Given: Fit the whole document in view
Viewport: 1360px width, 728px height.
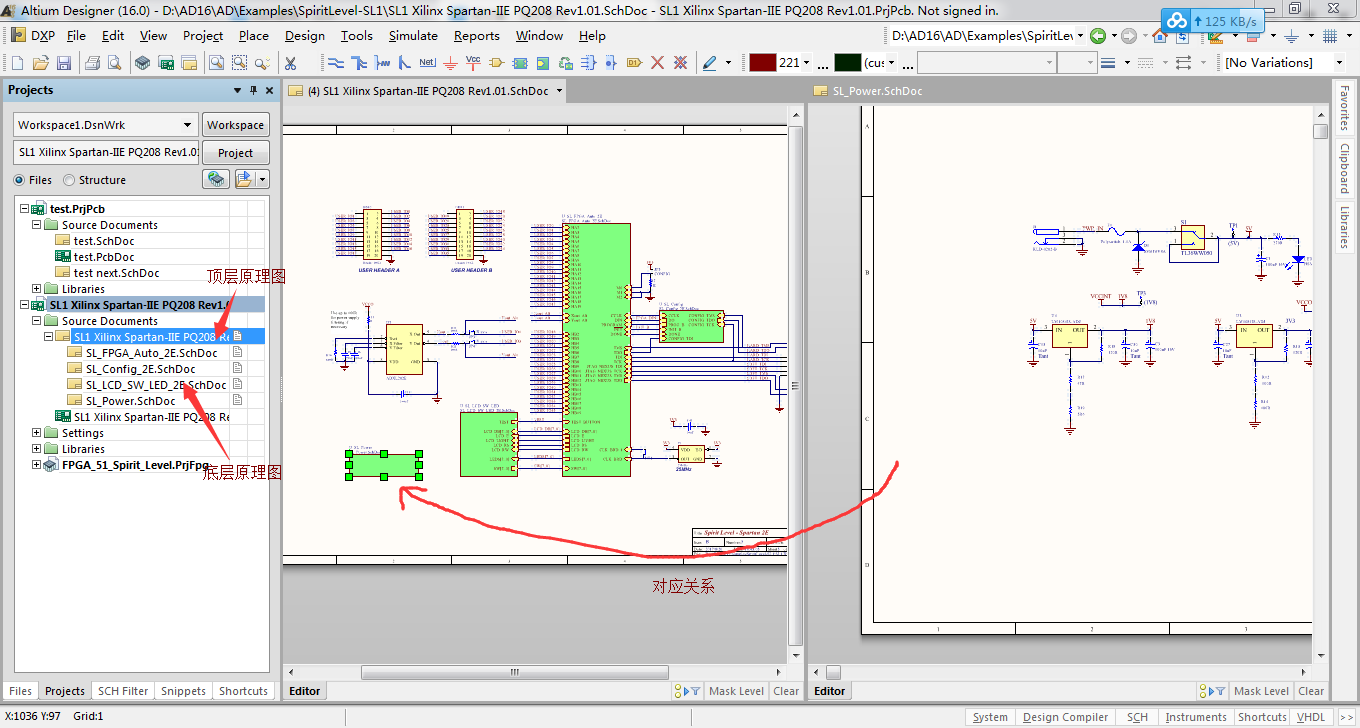Looking at the screenshot, I should (216, 63).
